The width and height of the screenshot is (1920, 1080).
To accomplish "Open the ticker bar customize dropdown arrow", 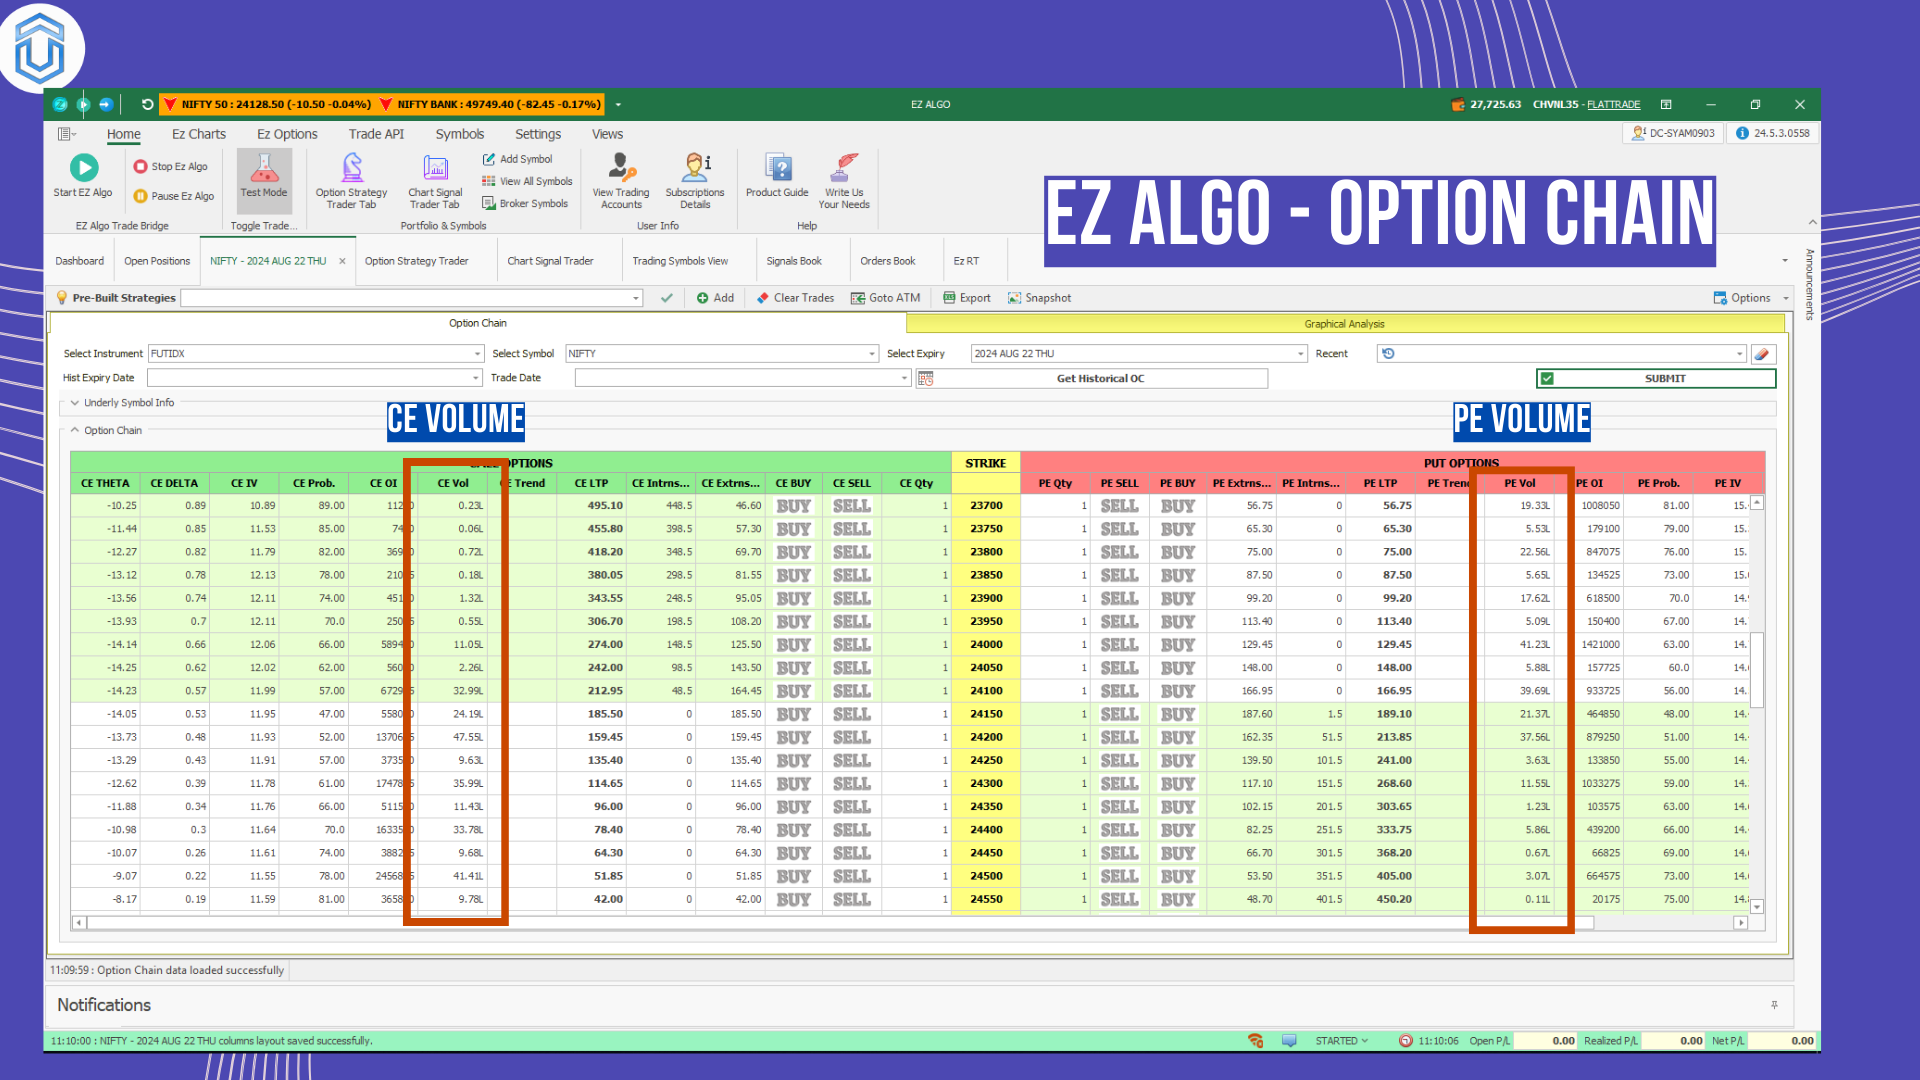I will click(618, 105).
